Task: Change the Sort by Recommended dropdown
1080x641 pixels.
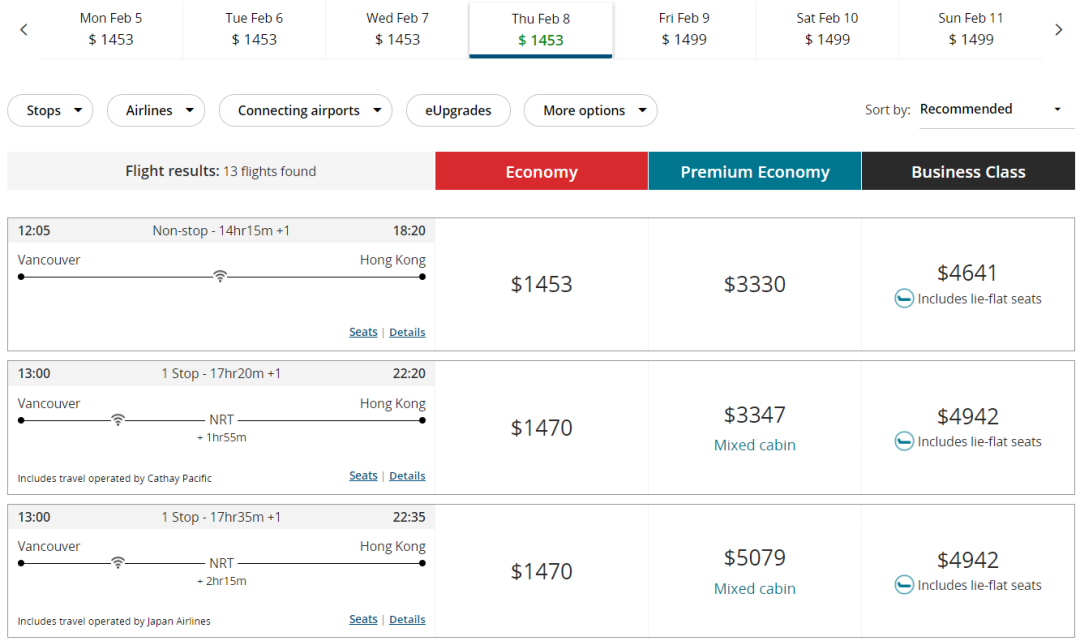Action: (990, 110)
